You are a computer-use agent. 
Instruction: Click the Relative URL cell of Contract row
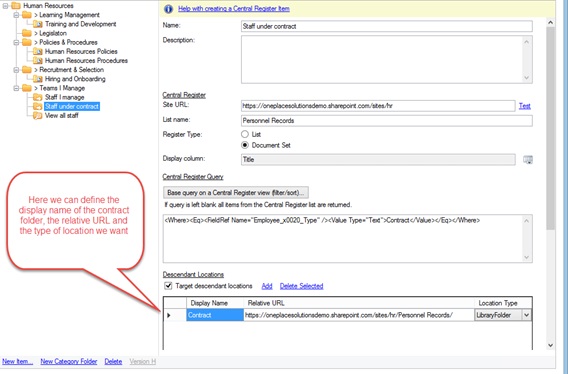coord(359,315)
